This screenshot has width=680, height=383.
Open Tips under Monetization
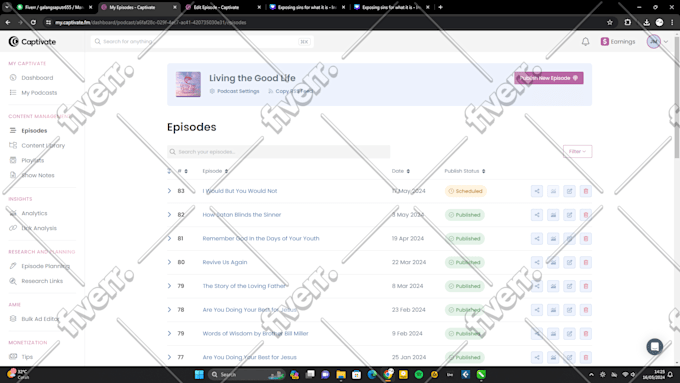27,357
